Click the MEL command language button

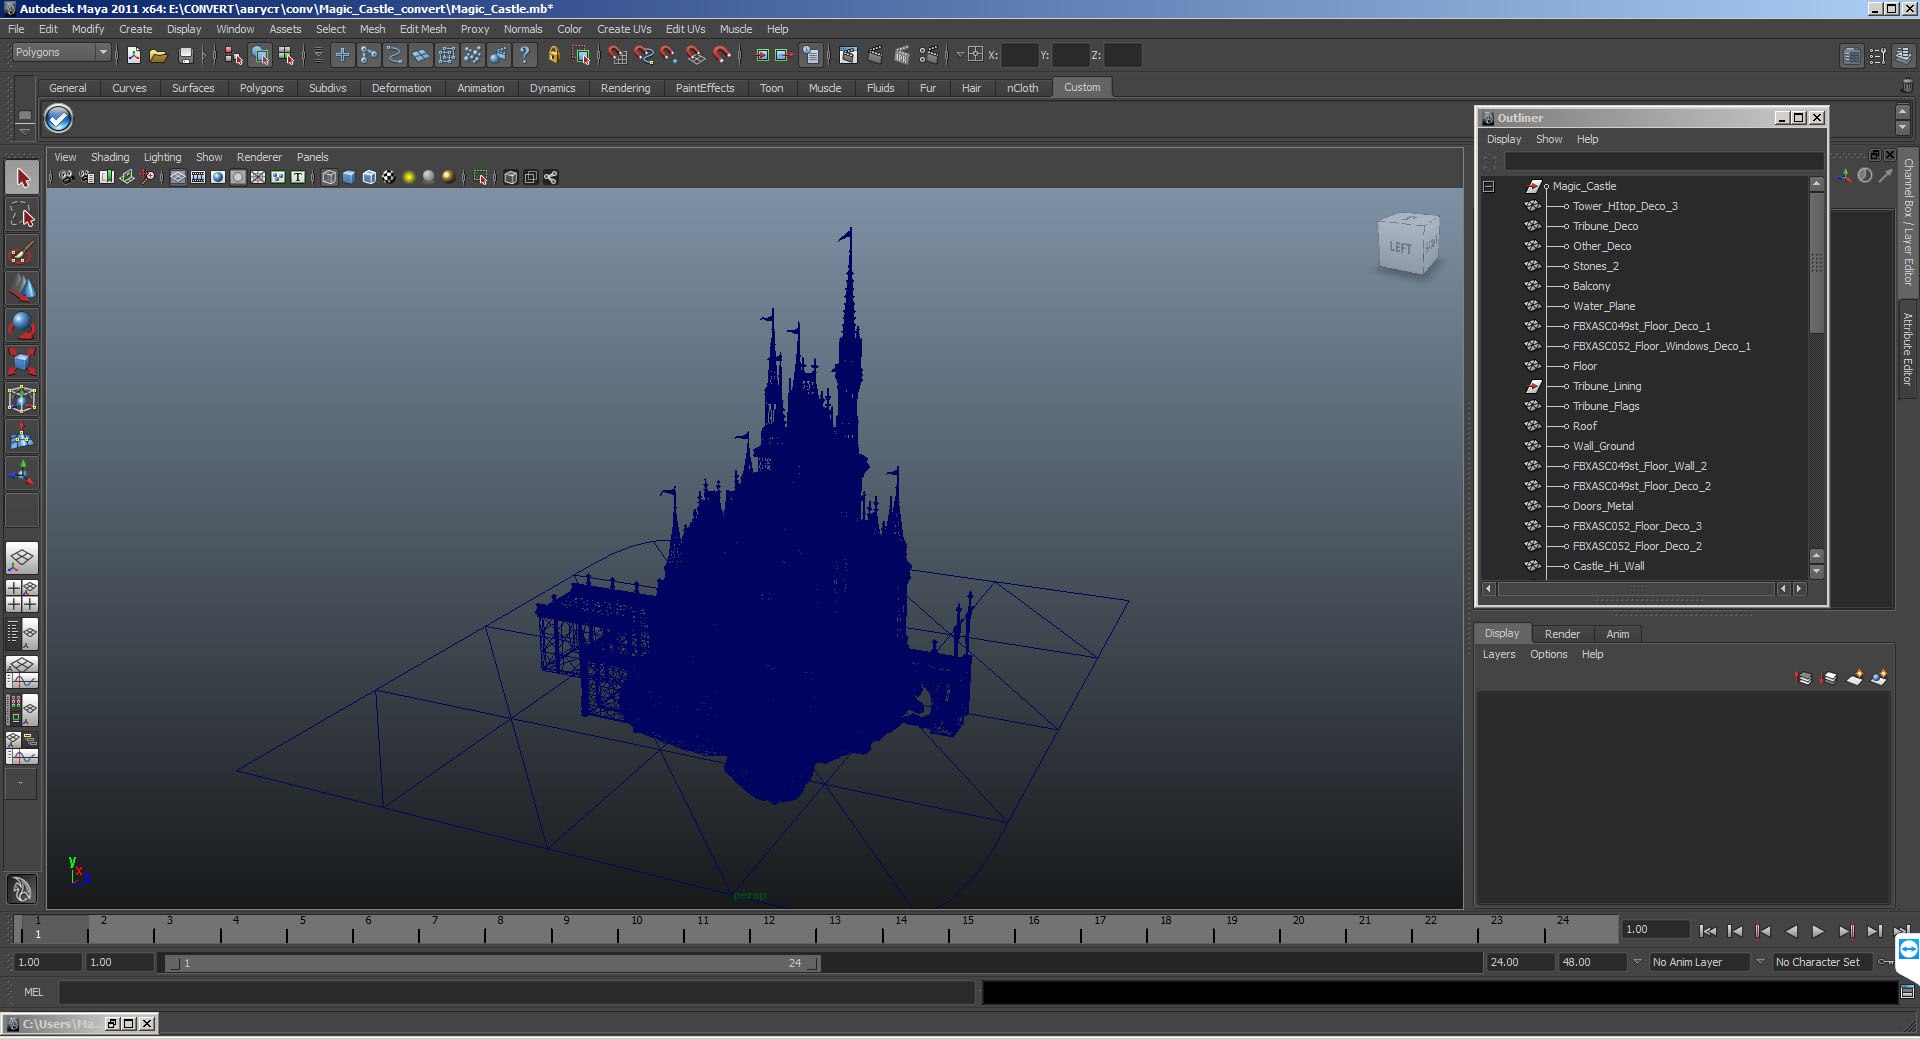click(33, 992)
